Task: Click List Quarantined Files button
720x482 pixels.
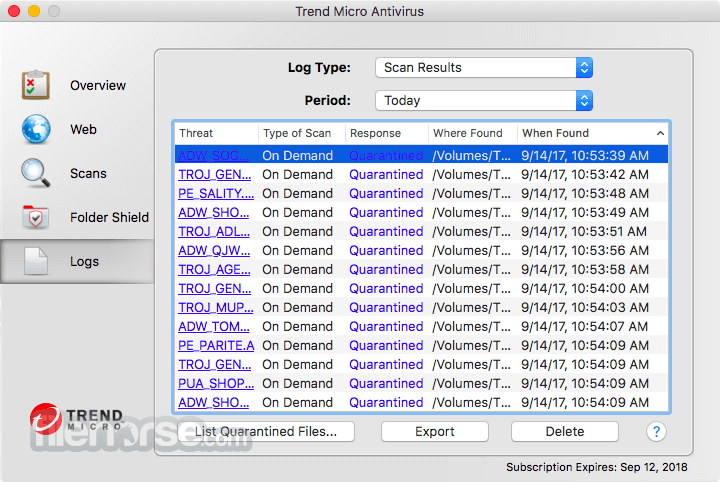Action: coord(266,432)
